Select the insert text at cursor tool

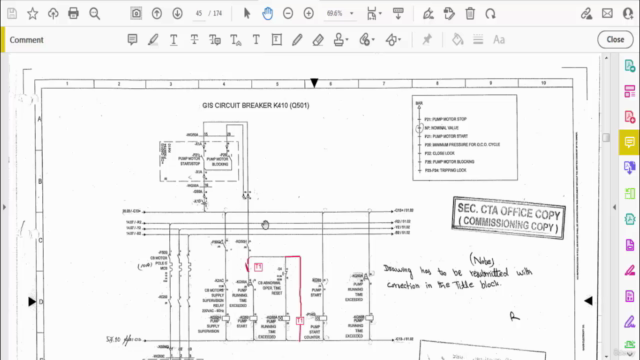[236, 40]
